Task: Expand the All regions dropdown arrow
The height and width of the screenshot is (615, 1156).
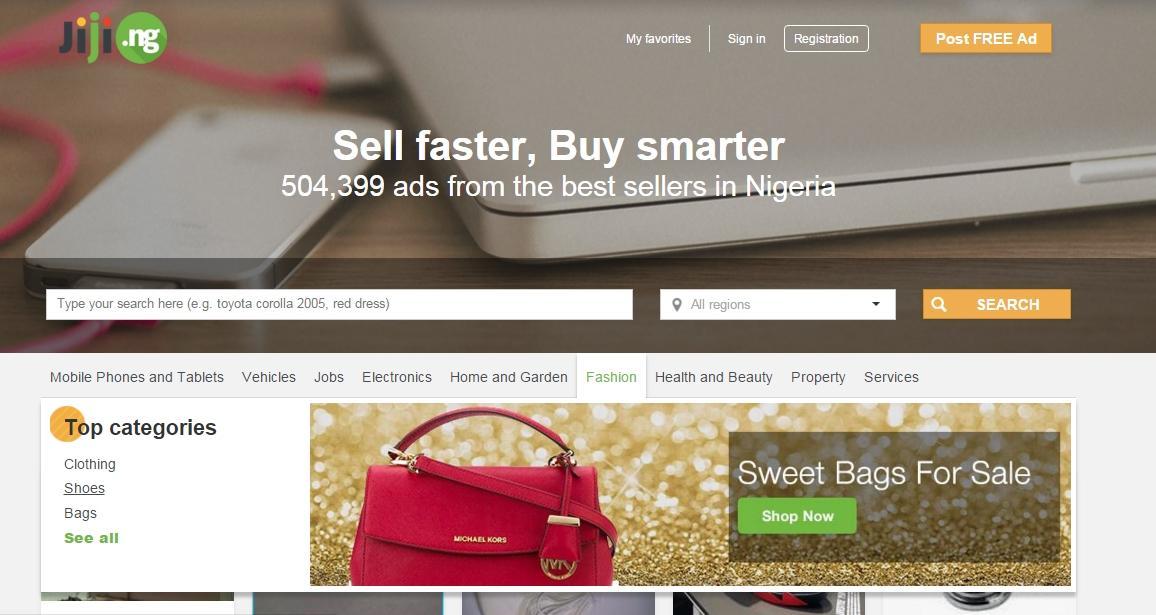Action: (876, 304)
